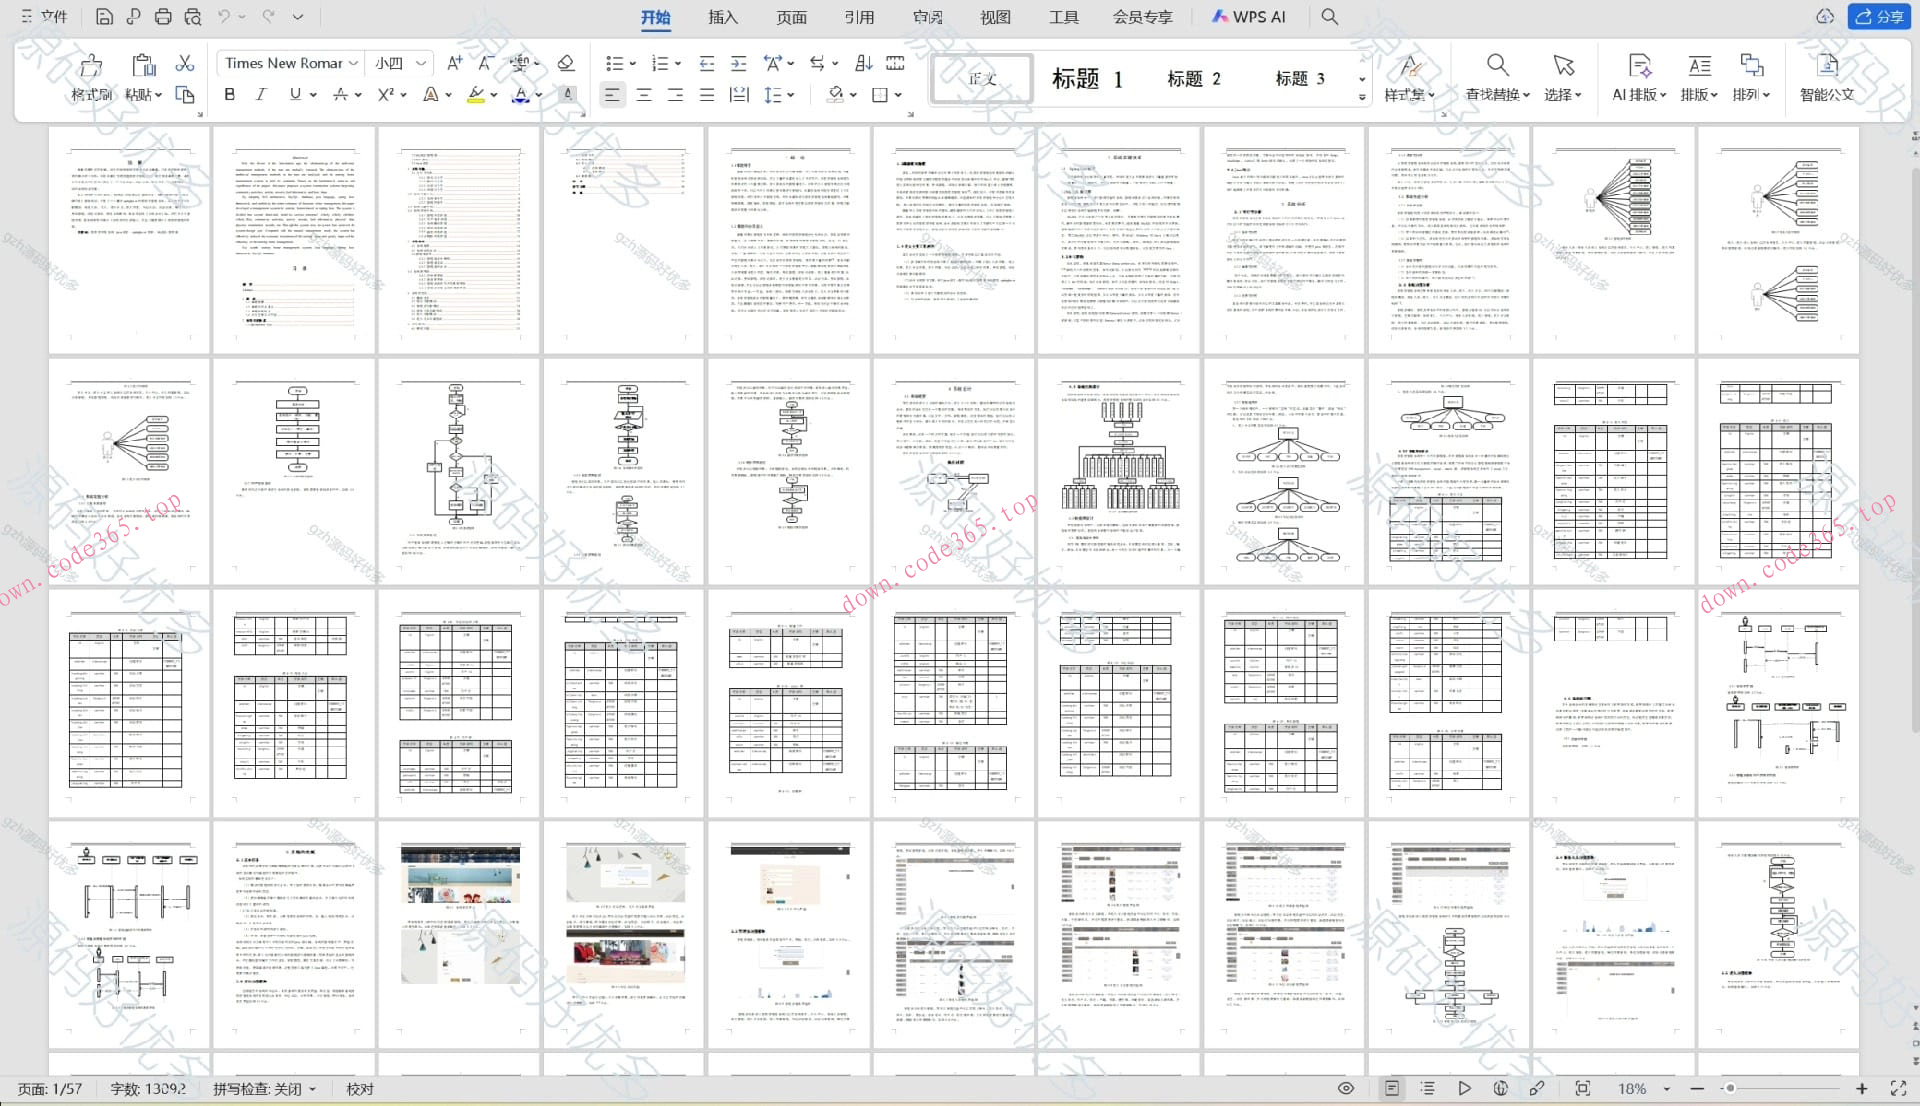1920x1106 pixels.
Task: Increase font size with A+ icon
Action: 454,63
